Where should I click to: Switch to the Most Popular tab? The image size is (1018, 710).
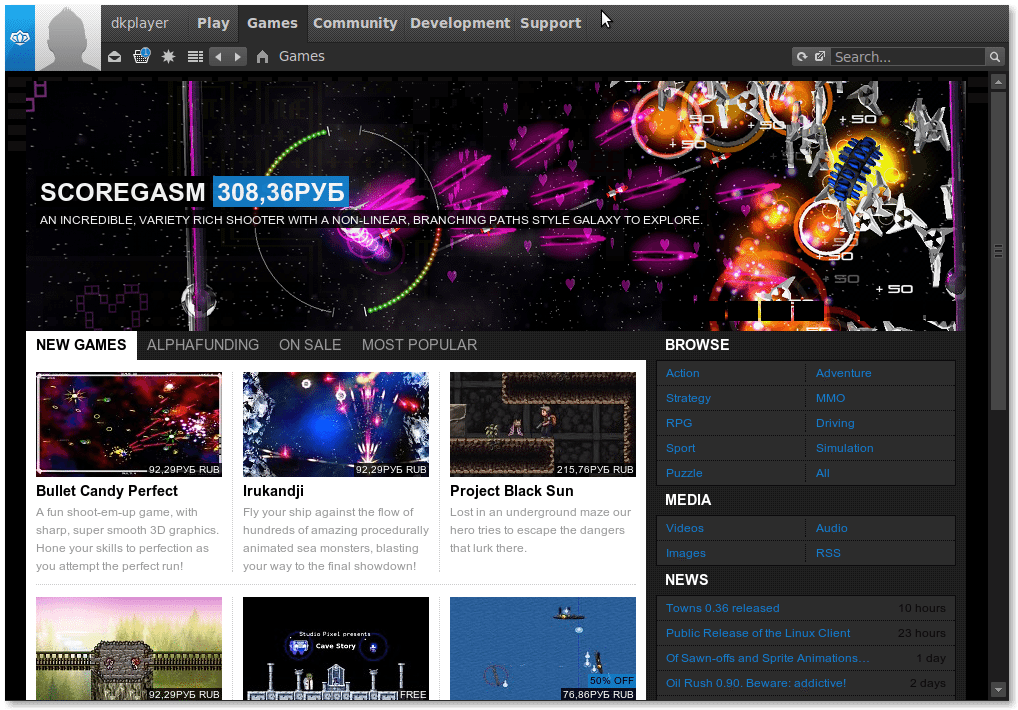419,345
